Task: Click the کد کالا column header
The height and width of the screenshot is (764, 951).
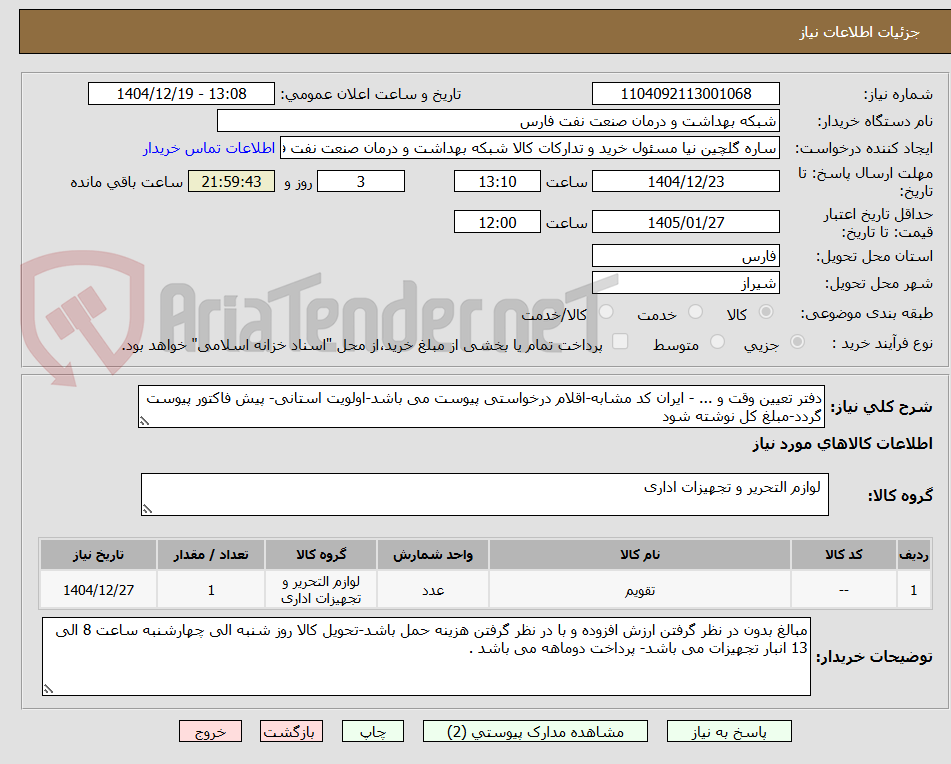Action: [x=843, y=555]
